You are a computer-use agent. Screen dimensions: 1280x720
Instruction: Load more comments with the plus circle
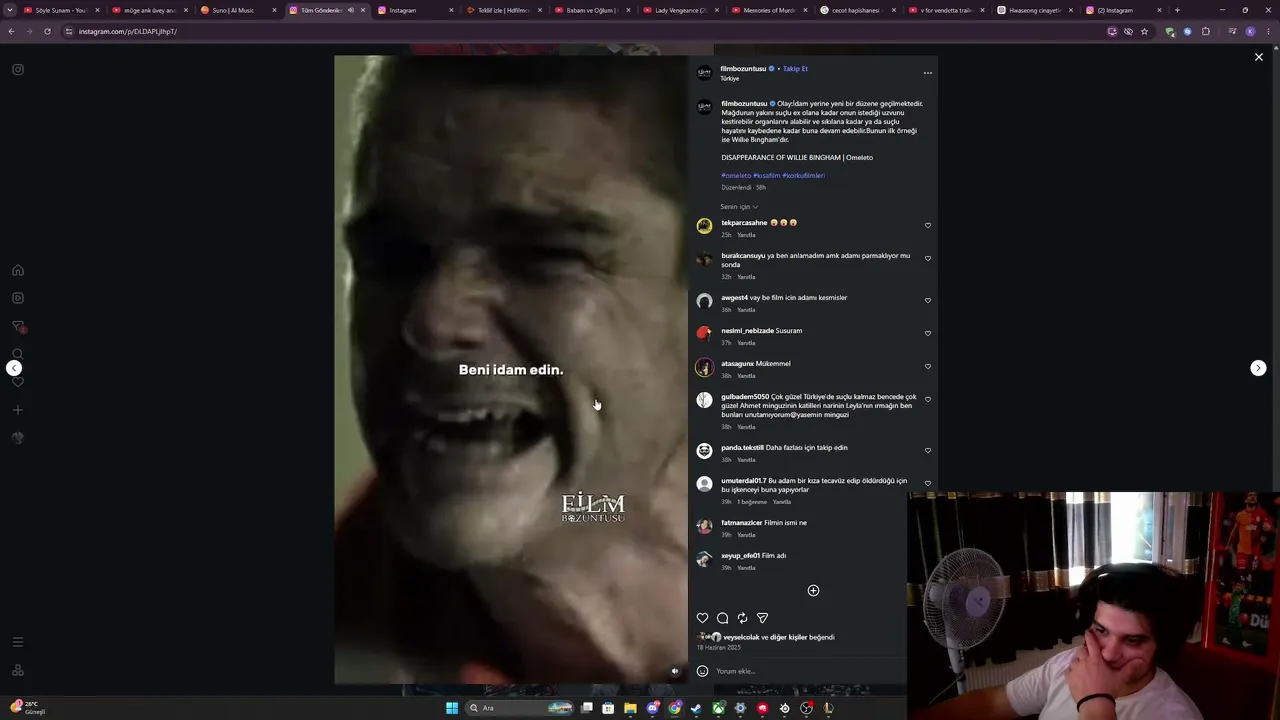(x=813, y=591)
